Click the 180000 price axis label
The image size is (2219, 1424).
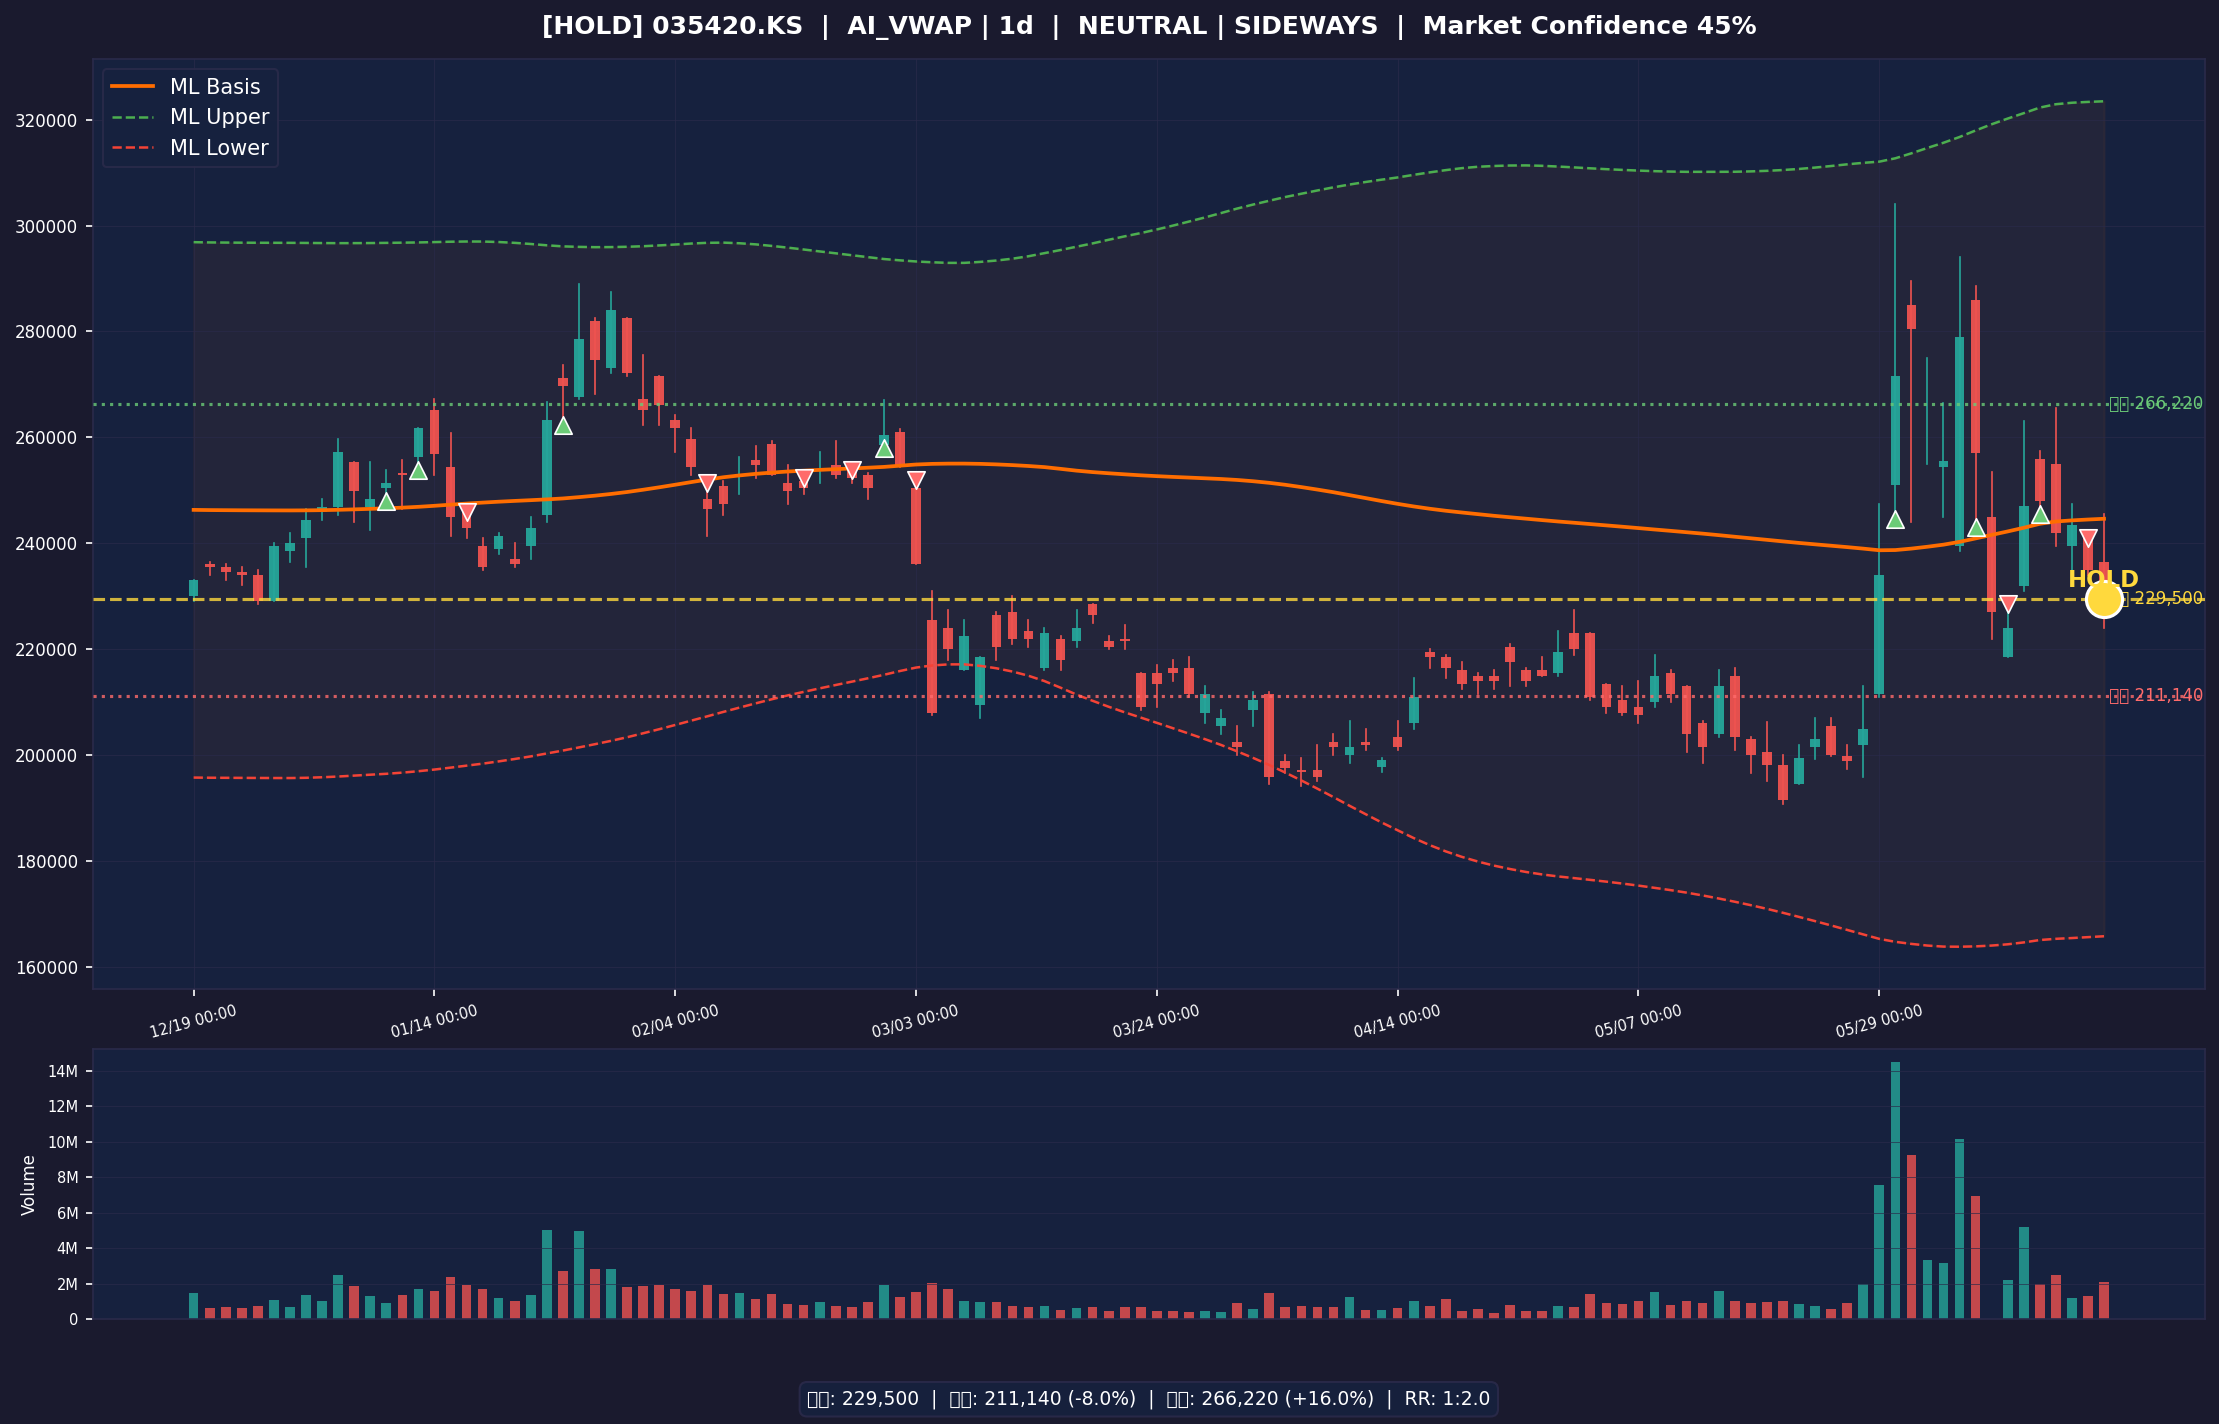48,862
